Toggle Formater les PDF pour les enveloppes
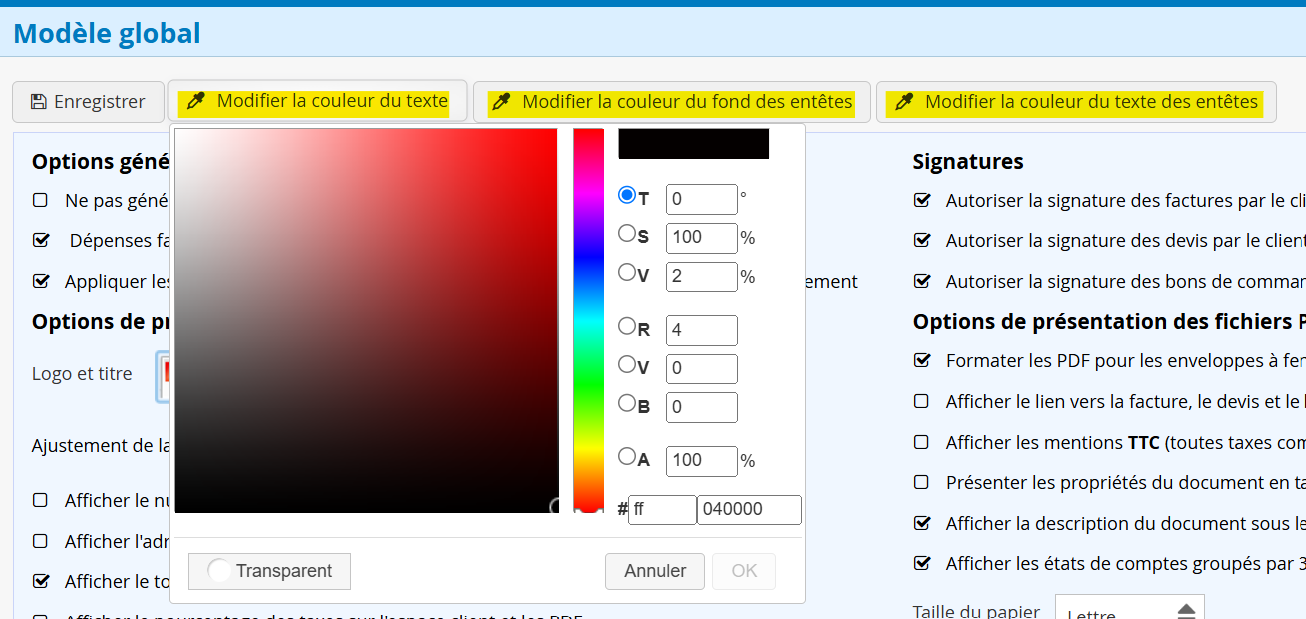The width and height of the screenshot is (1306, 619). [x=922, y=360]
